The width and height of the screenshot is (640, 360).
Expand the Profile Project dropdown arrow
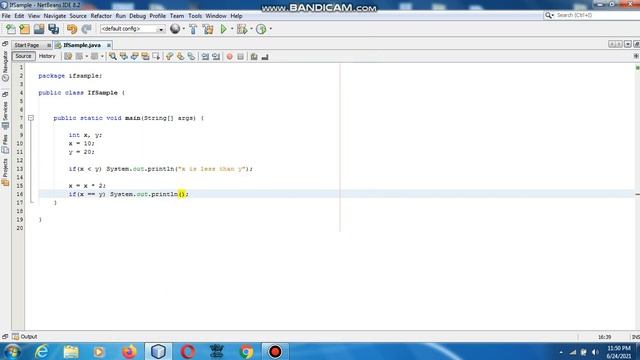pyautogui.click(x=271, y=29)
